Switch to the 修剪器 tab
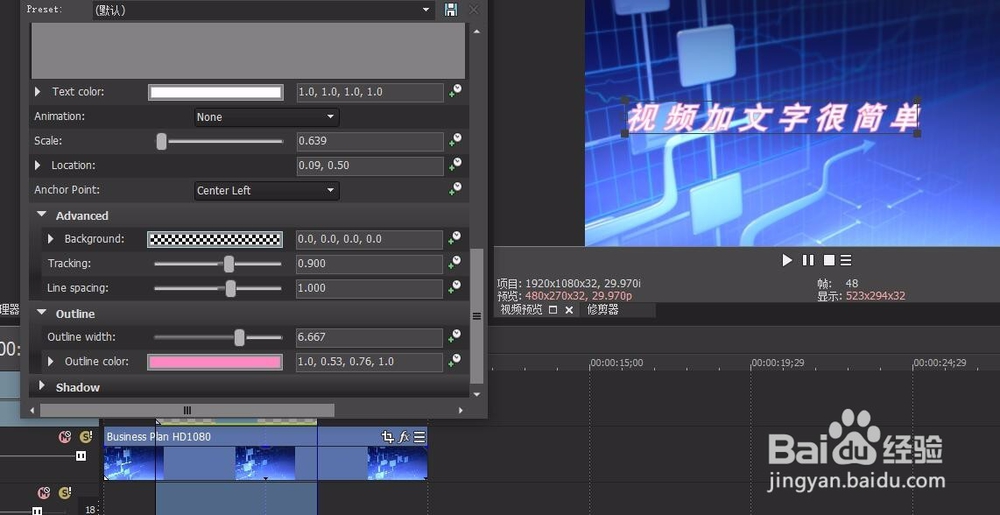 (x=603, y=310)
